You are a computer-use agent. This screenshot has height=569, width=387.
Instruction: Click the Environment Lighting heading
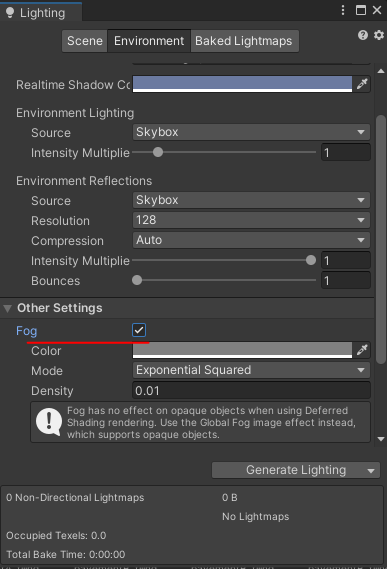click(75, 113)
